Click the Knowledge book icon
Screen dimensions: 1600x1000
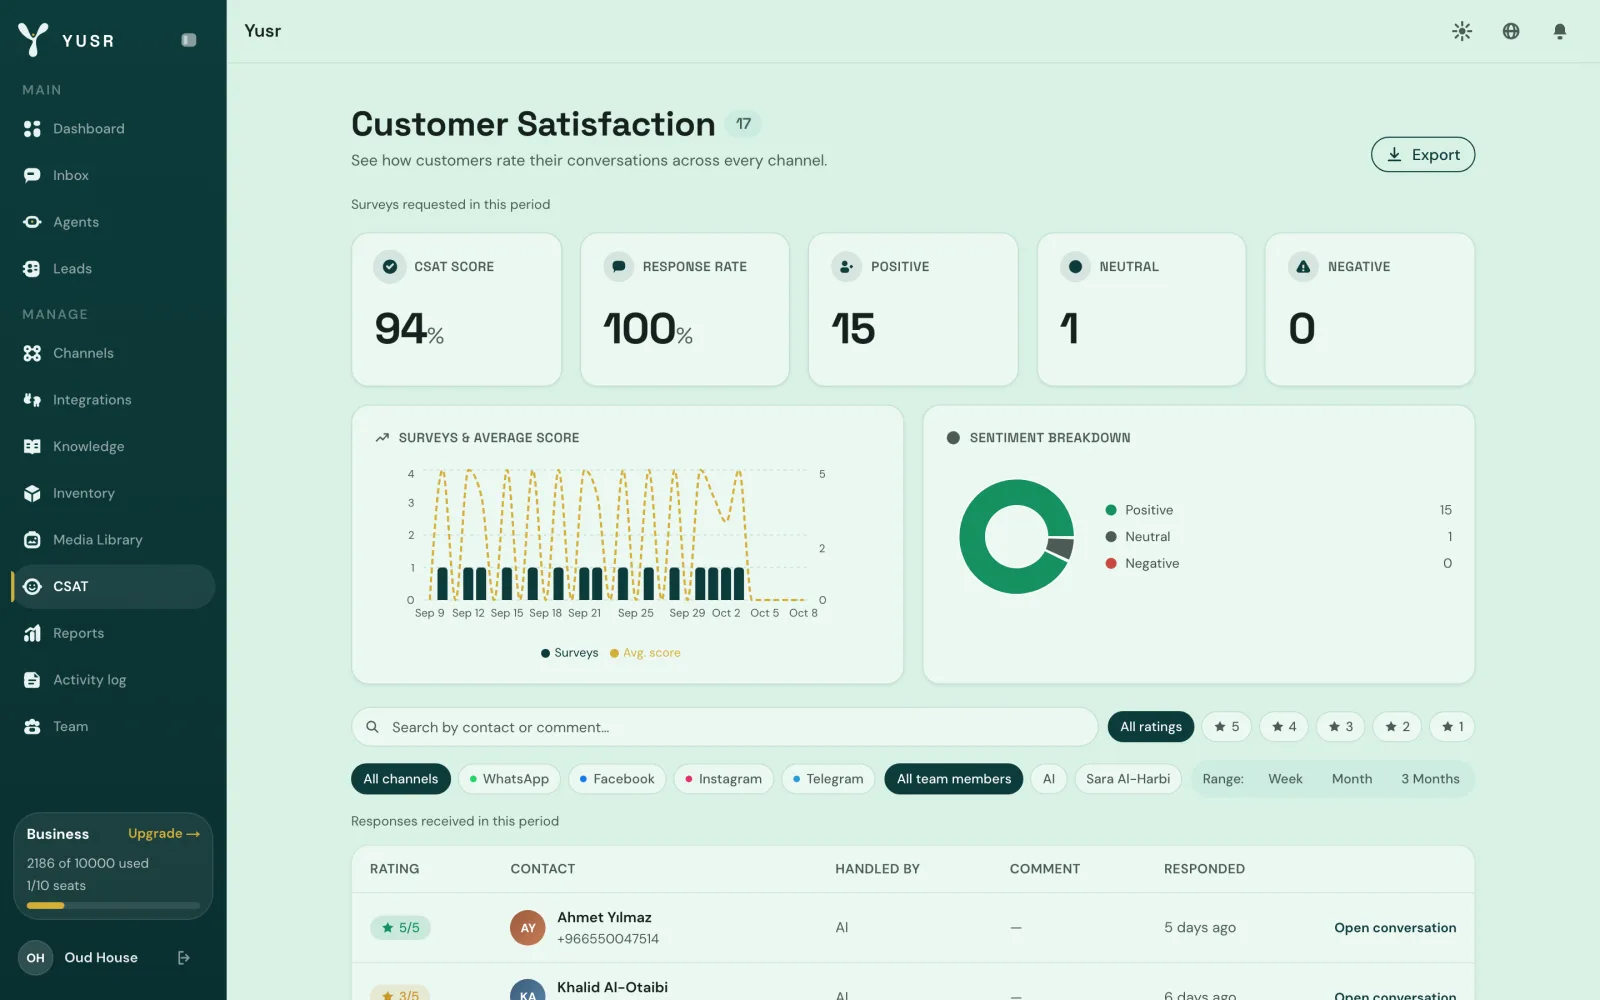tap(32, 447)
